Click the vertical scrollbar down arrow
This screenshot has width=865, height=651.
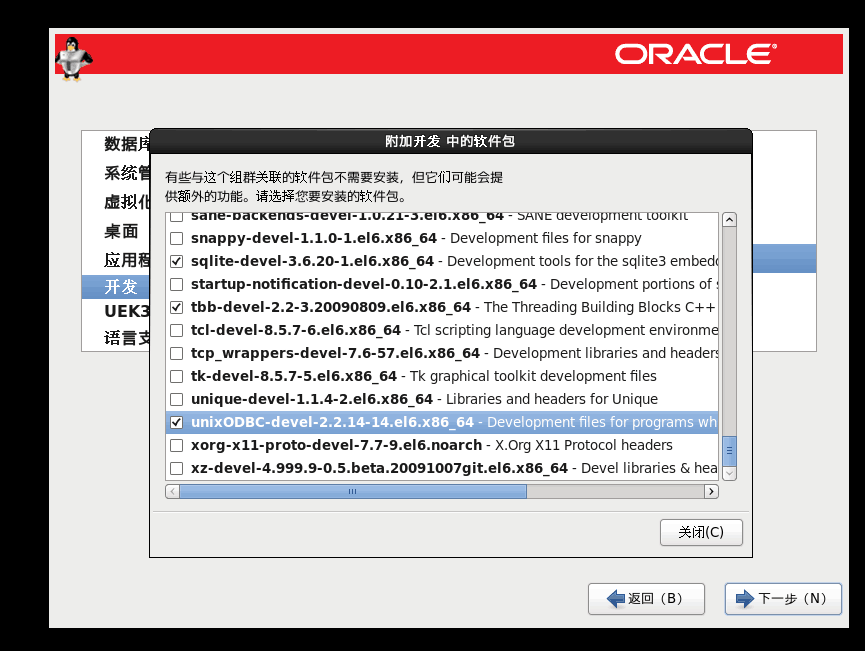[729, 473]
